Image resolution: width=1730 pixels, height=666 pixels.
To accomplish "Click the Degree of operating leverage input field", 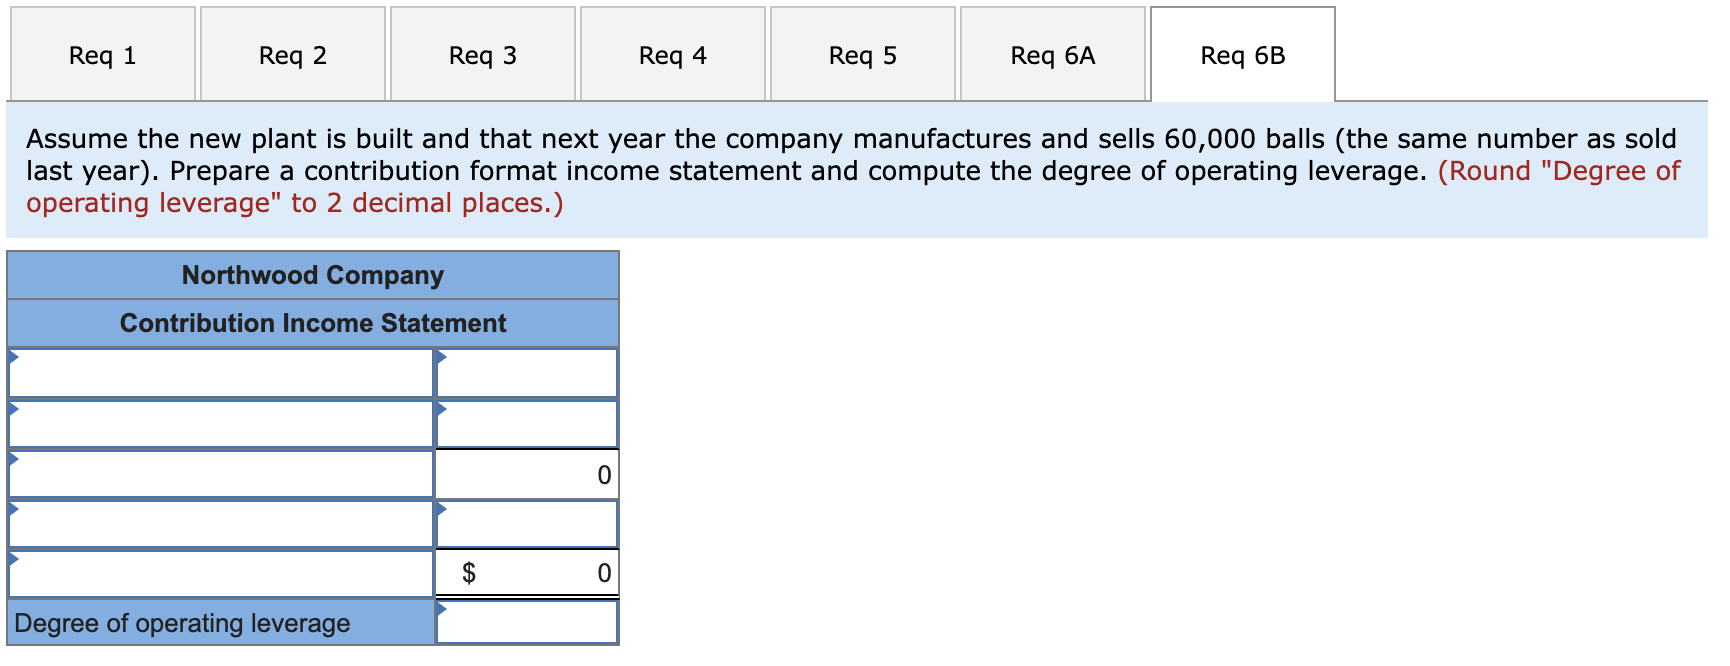I will pyautogui.click(x=530, y=621).
